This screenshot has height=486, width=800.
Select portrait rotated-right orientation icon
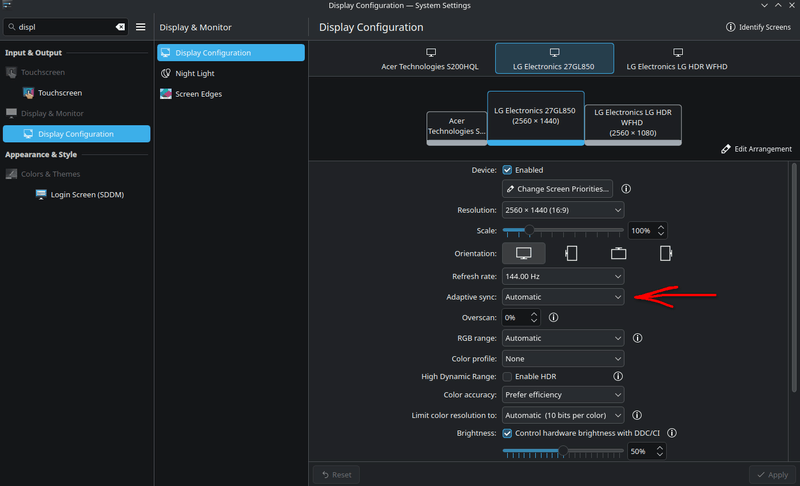click(665, 253)
